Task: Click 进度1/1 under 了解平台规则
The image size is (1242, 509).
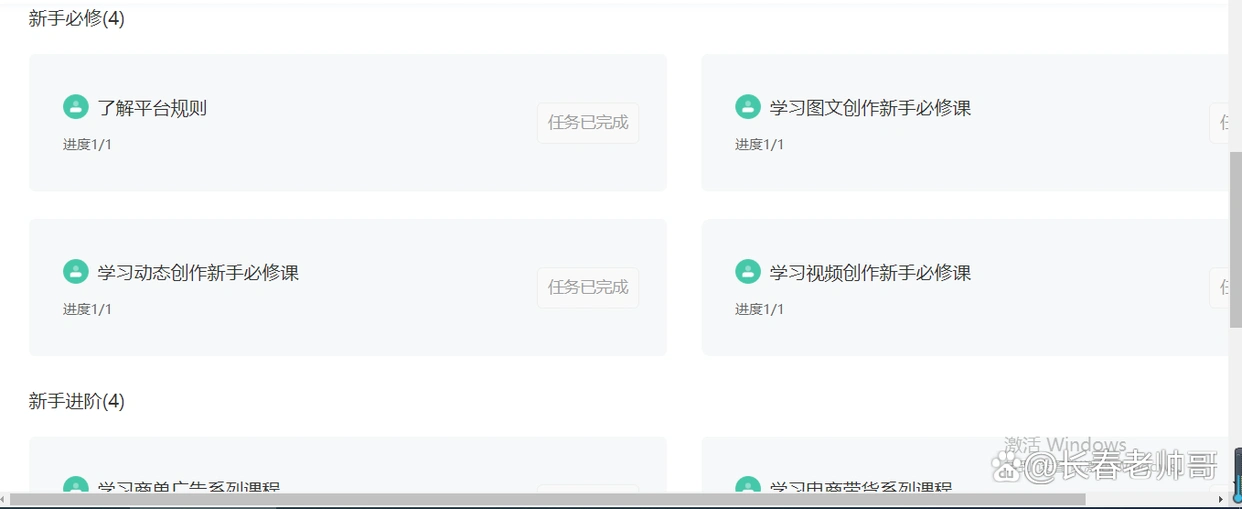Action: pos(87,144)
